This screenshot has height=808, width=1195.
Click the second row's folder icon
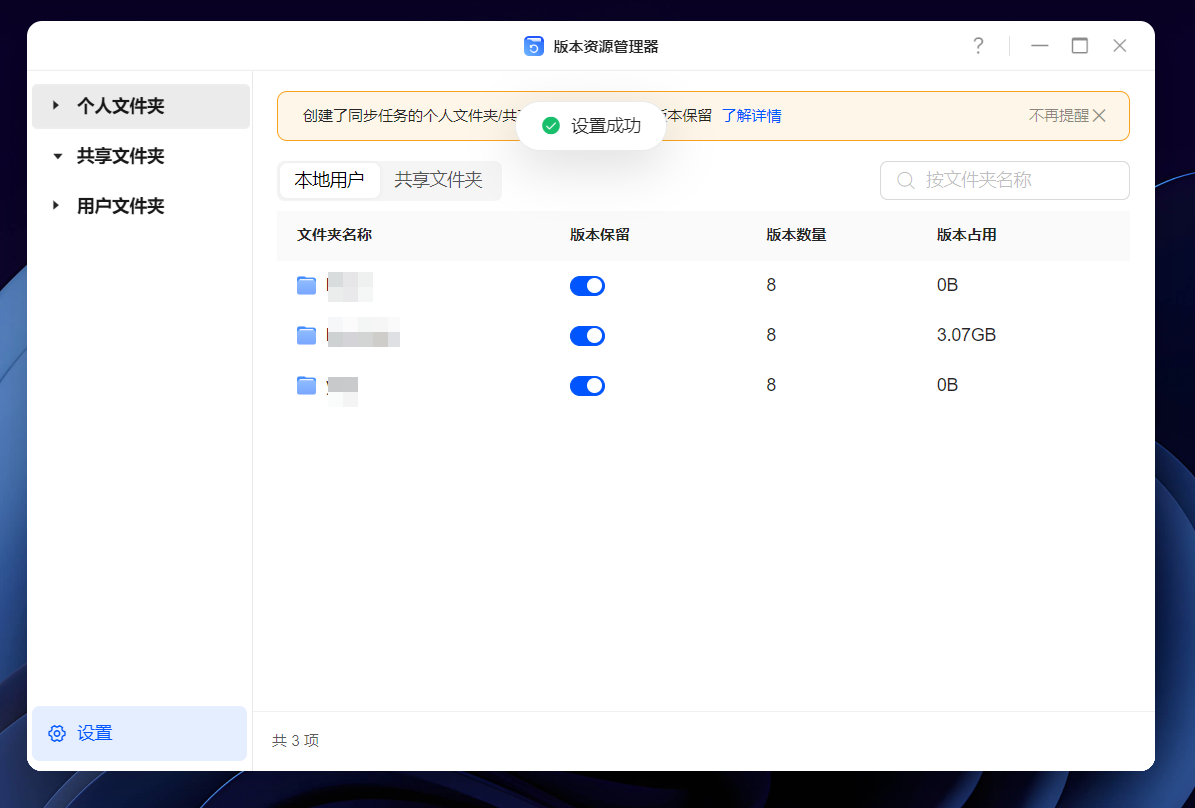[307, 335]
